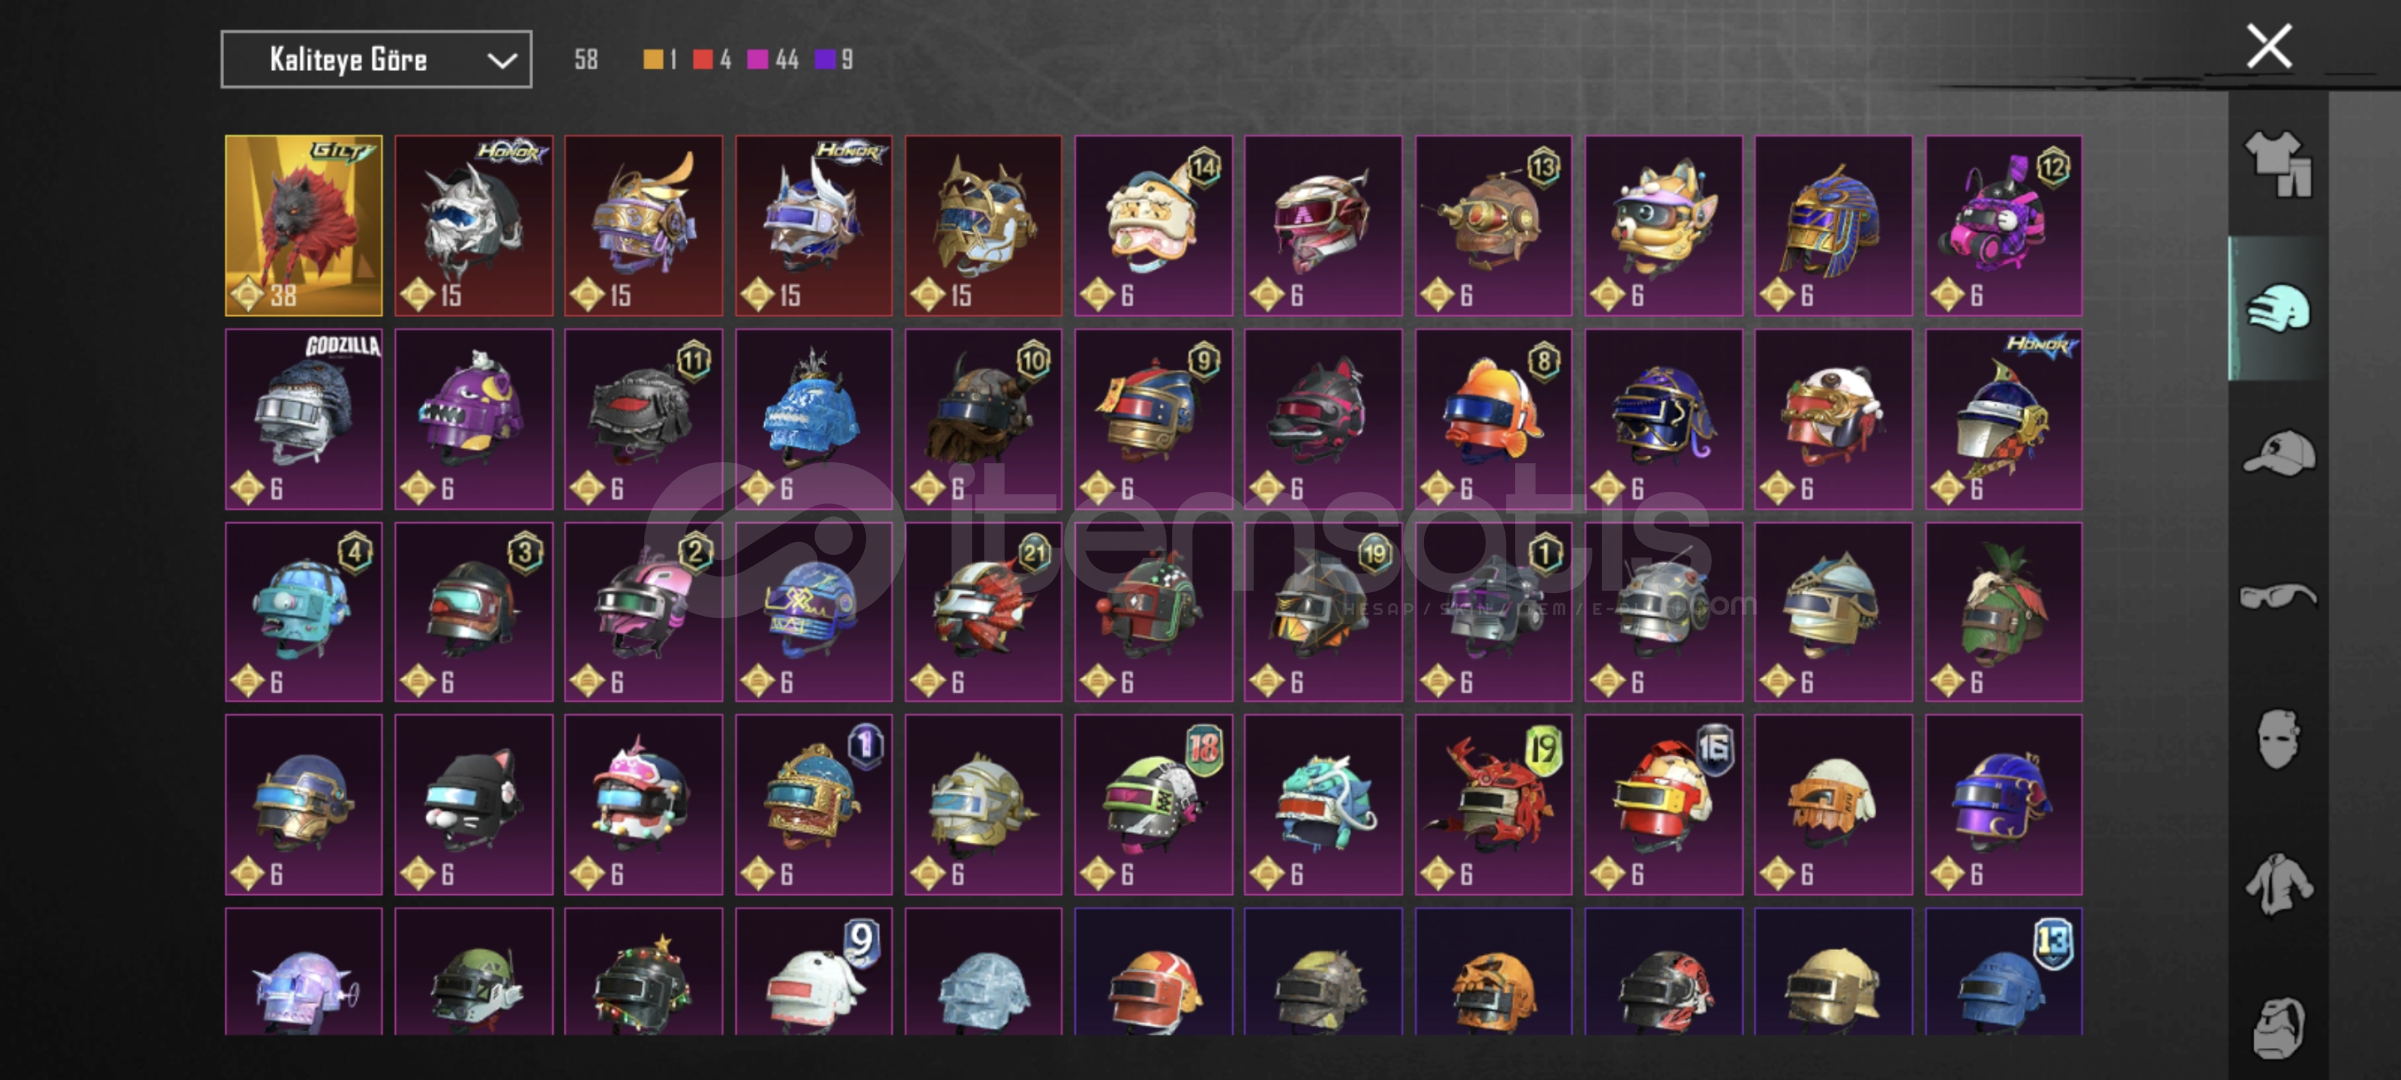Open the outfits clothing category icon
2401x1080 pixels.
click(x=2278, y=164)
